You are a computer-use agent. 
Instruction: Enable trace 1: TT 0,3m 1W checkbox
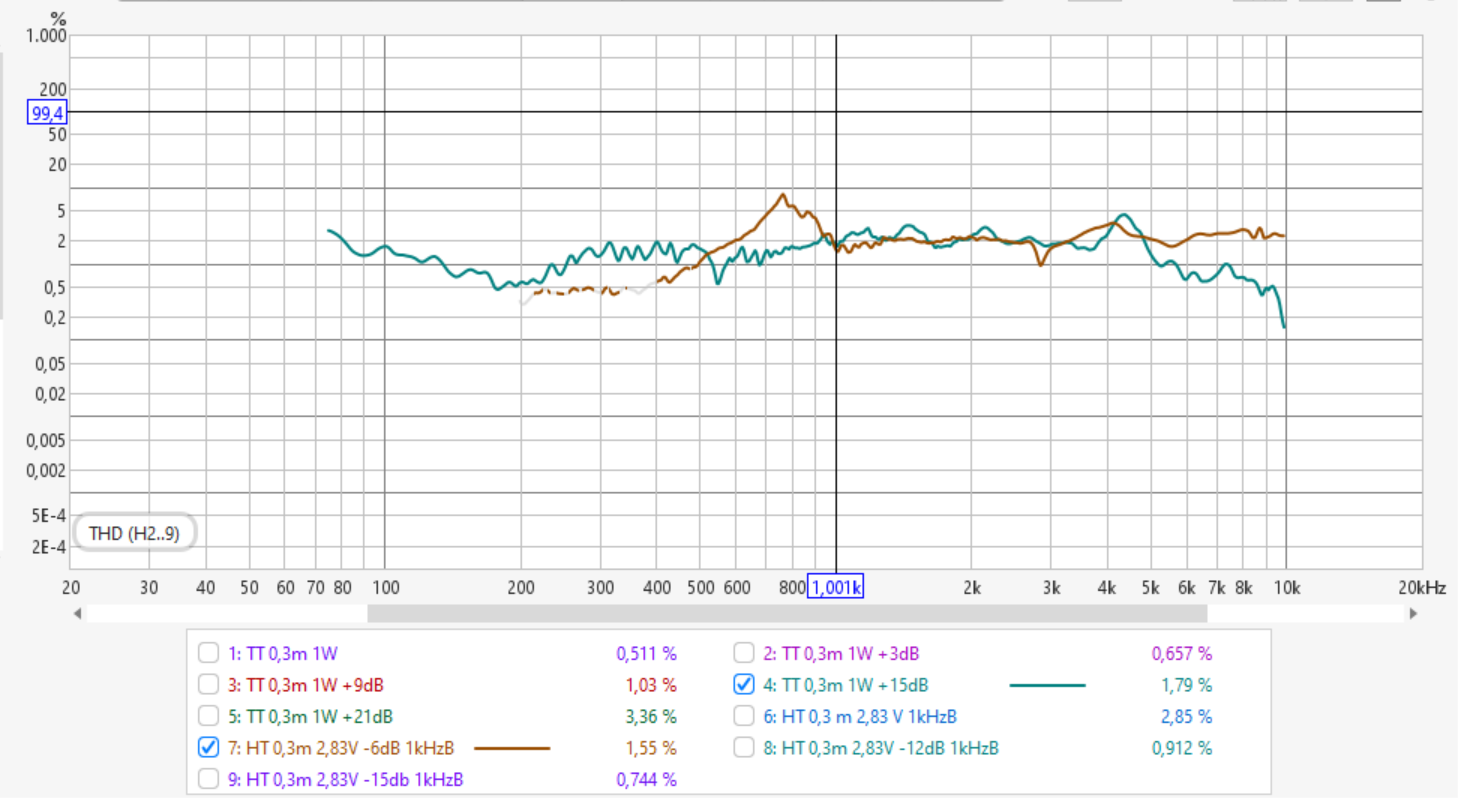point(208,654)
